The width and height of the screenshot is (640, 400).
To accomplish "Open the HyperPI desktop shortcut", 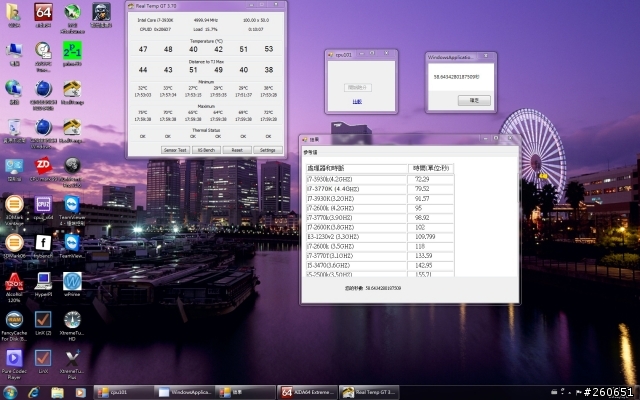I will click(x=43, y=282).
